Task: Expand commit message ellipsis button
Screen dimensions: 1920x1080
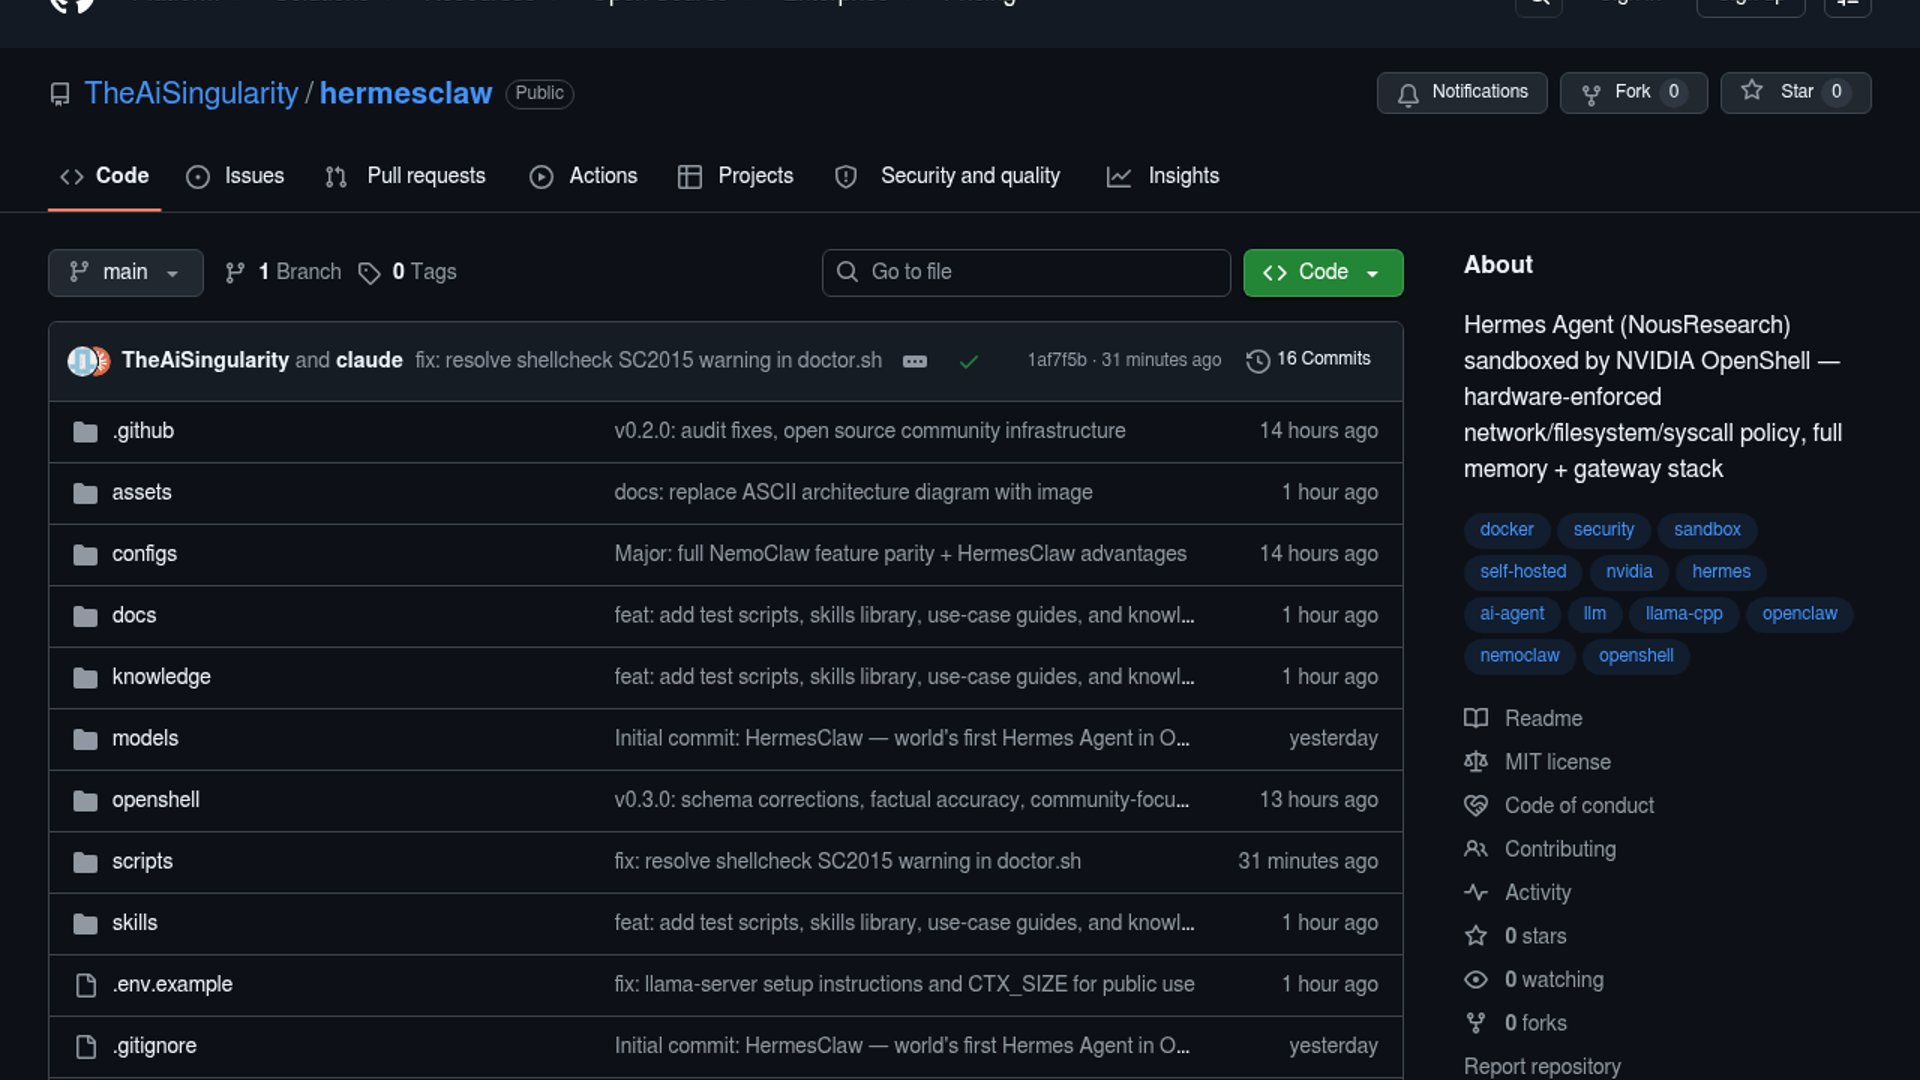Action: tap(914, 361)
